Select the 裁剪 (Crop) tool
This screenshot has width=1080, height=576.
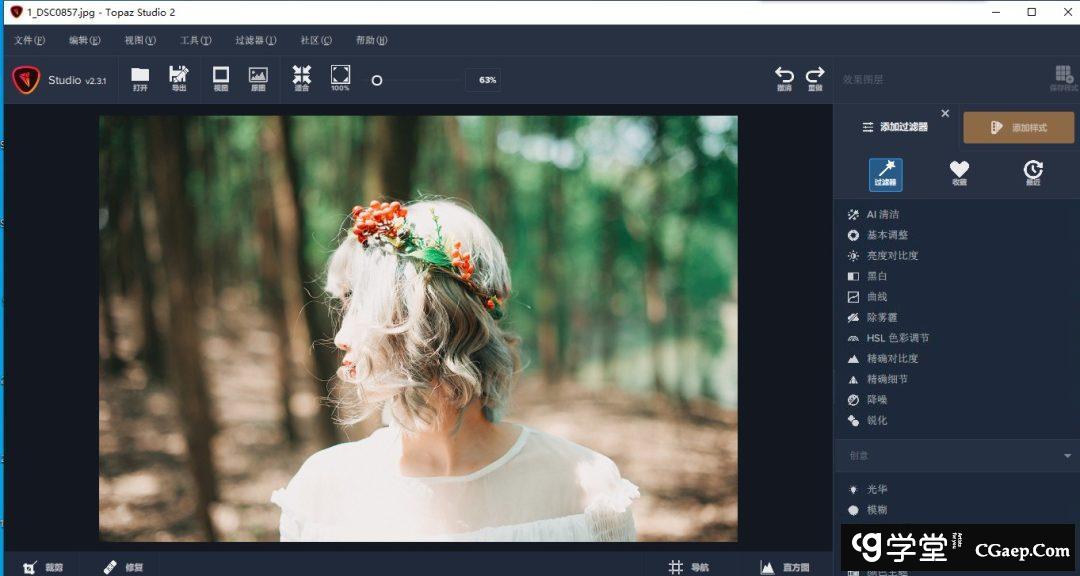click(x=42, y=567)
